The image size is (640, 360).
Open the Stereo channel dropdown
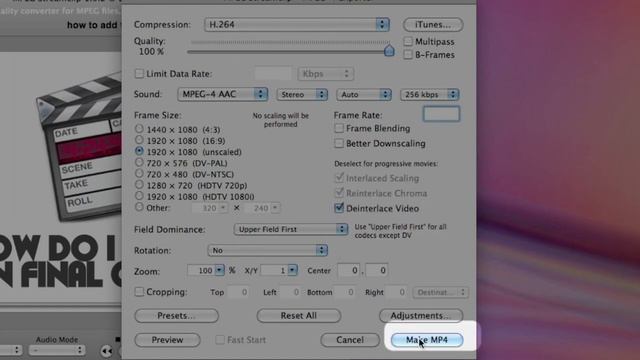tap(302, 94)
